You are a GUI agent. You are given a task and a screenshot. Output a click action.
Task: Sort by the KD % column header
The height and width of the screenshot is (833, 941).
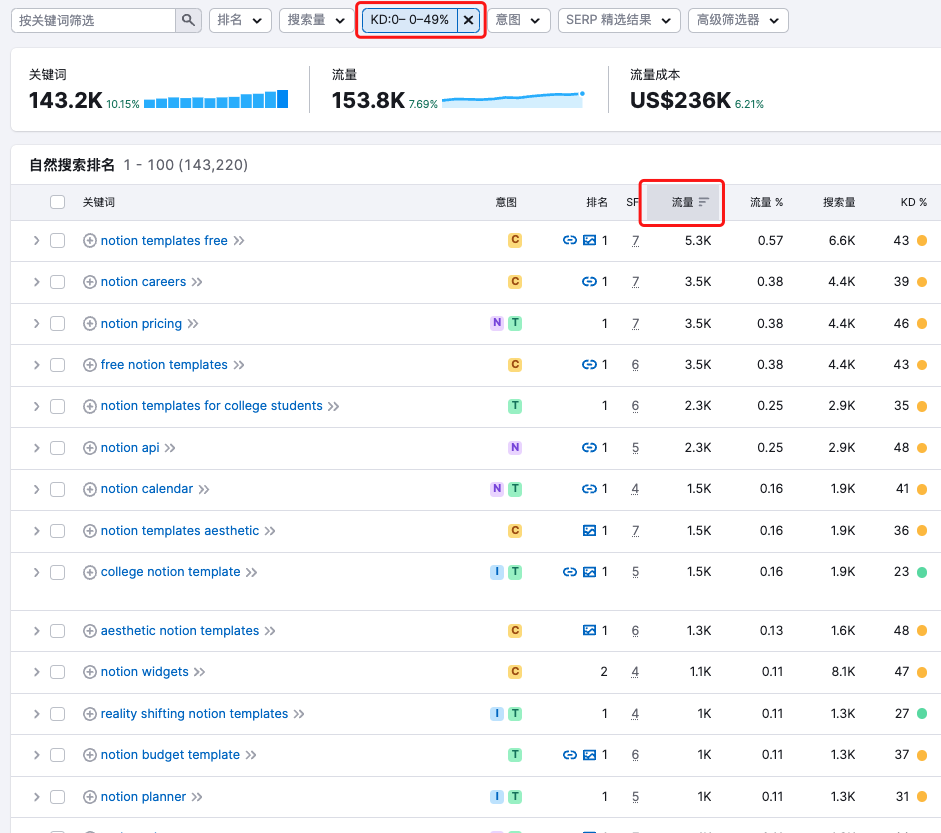click(913, 202)
